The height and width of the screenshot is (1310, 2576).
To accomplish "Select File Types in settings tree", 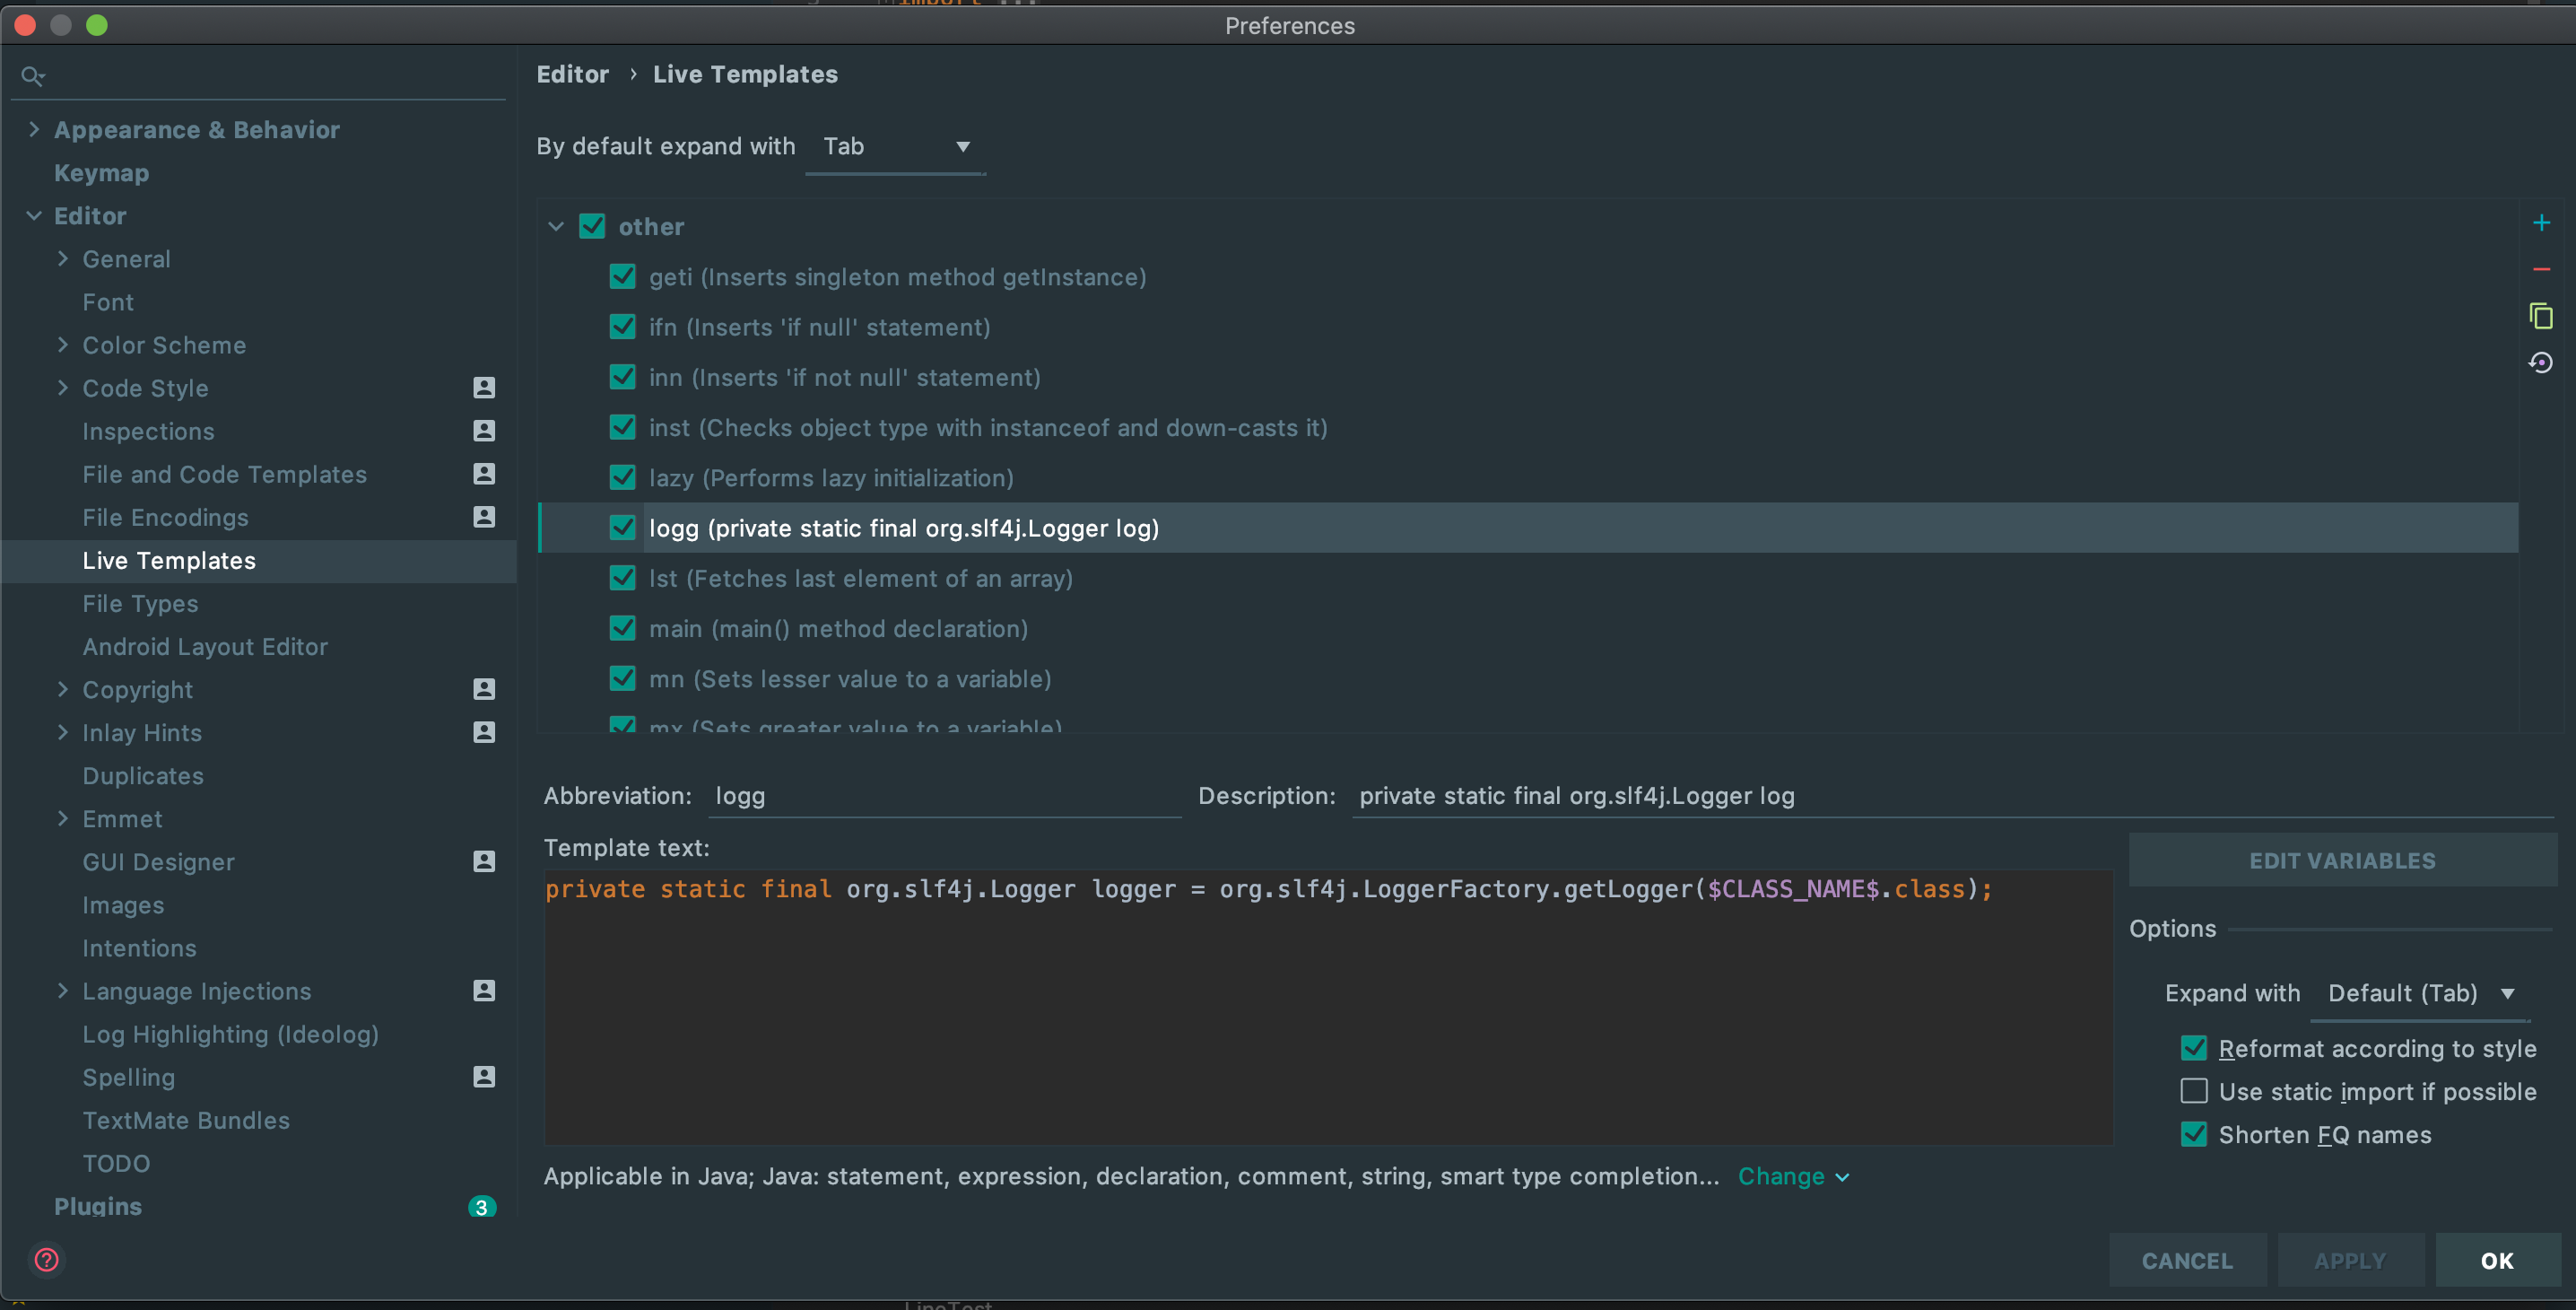I will pos(140,603).
